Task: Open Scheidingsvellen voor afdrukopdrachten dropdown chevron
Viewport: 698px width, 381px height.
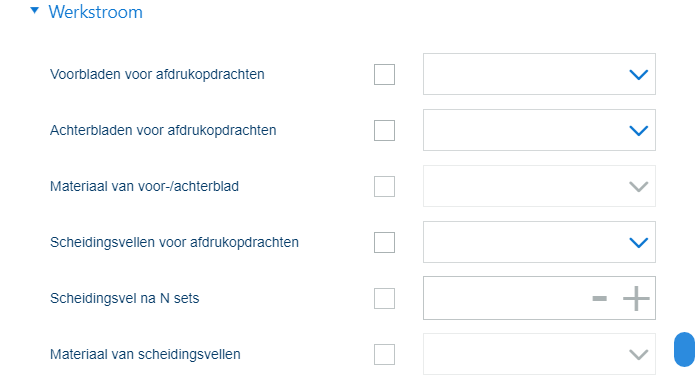Action: pyautogui.click(x=638, y=243)
